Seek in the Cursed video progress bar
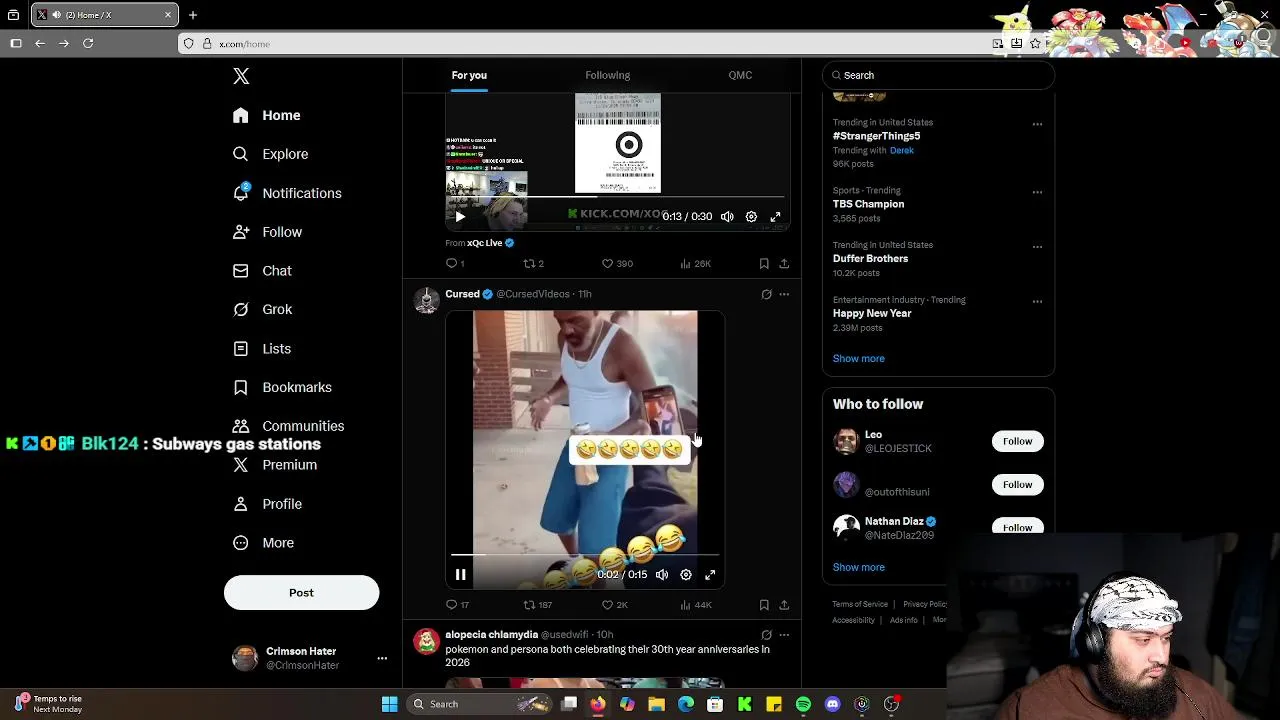This screenshot has height=720, width=1280. [x=584, y=555]
